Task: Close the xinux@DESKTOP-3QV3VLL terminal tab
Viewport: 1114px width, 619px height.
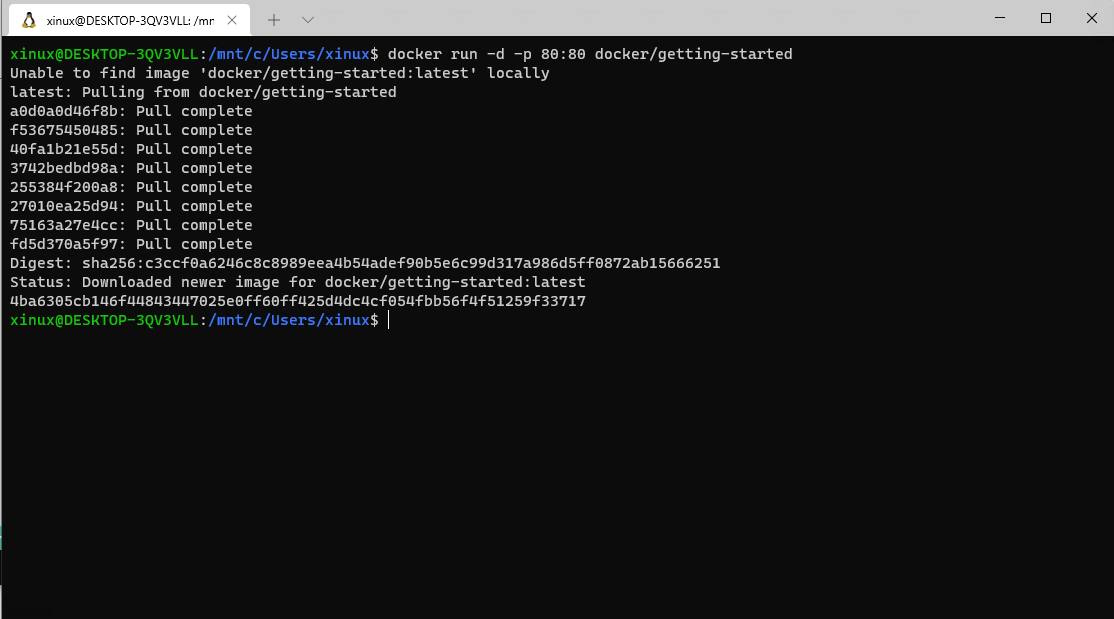Action: pos(235,19)
